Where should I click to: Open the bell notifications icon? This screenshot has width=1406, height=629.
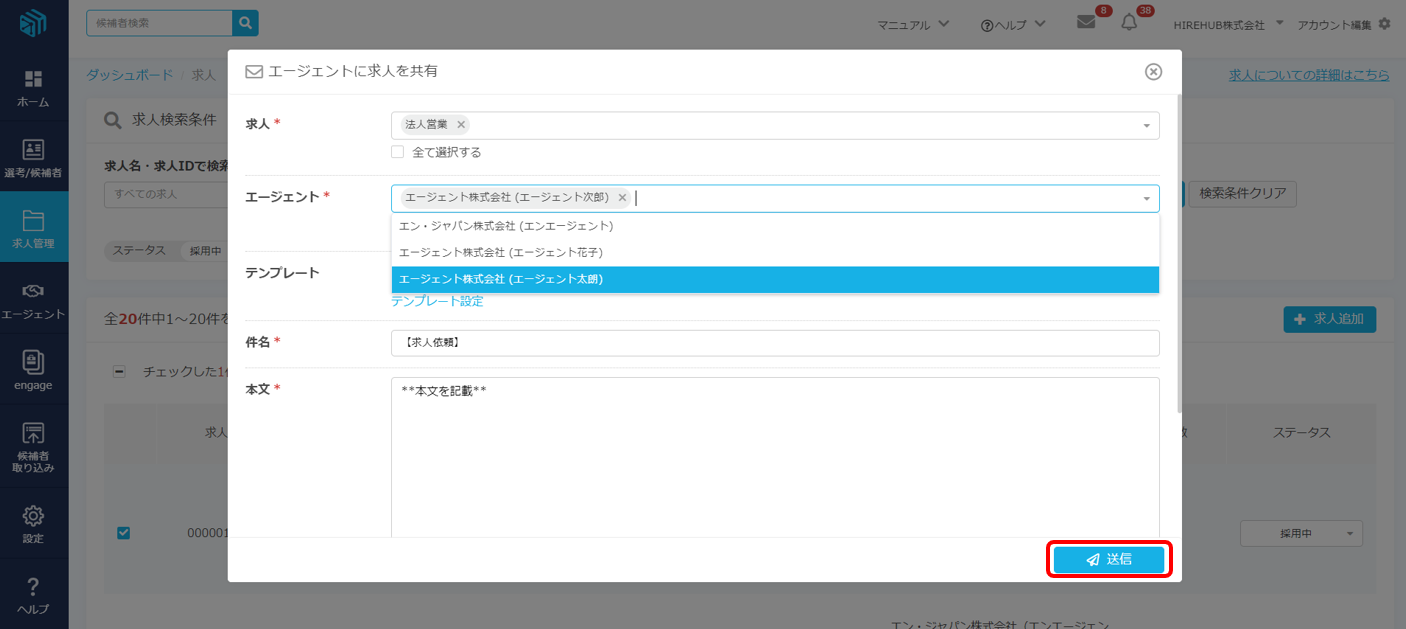point(1129,23)
